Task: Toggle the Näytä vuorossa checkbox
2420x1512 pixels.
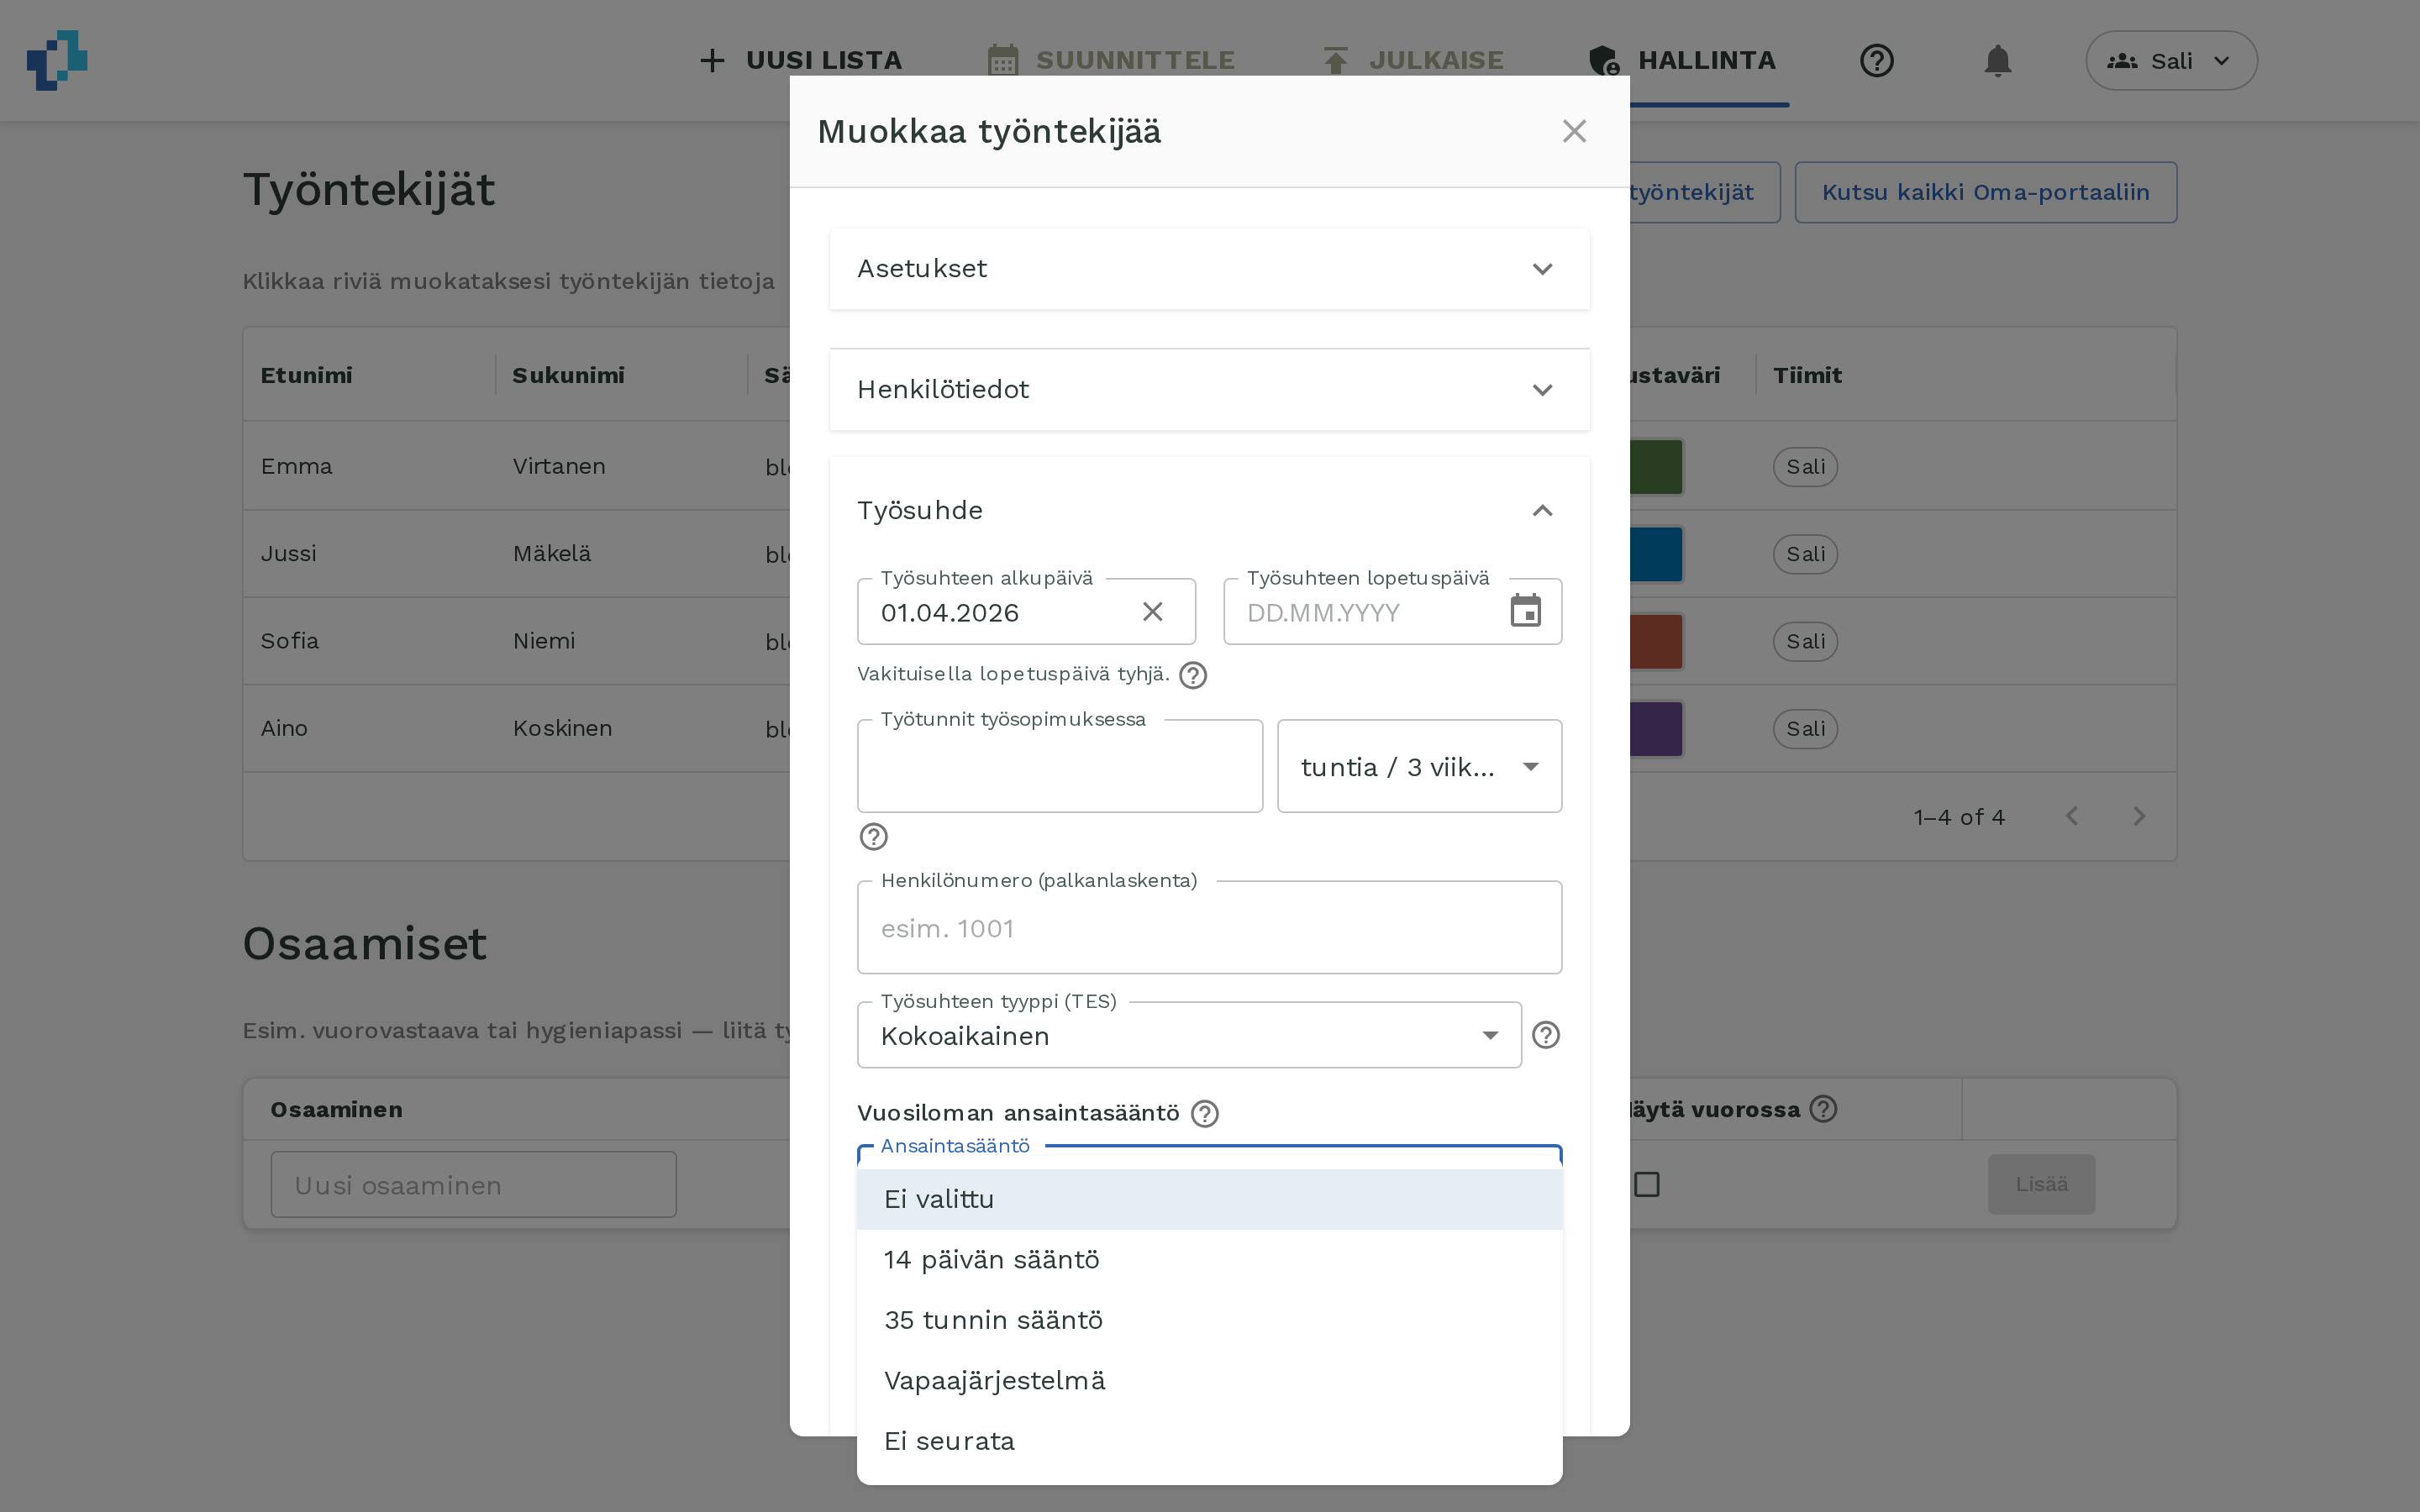Action: point(1646,1184)
